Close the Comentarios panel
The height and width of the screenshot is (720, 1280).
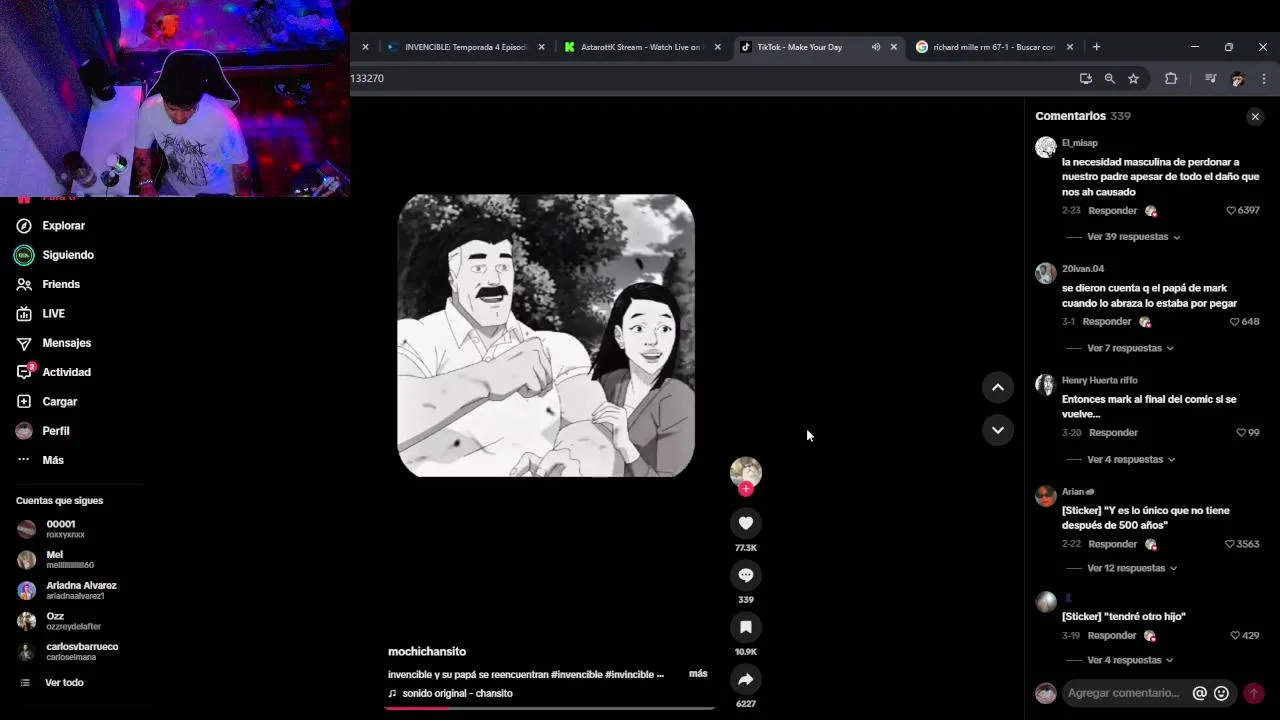(x=1255, y=117)
